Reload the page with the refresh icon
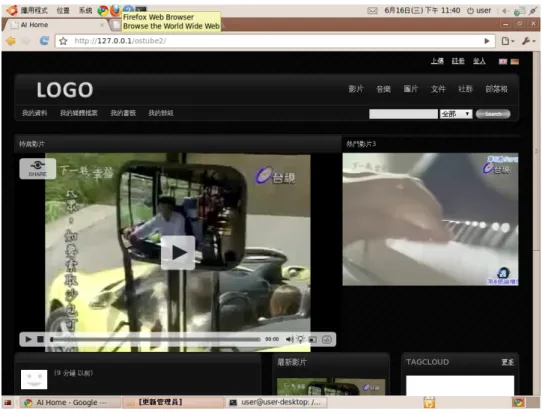The width and height of the screenshot is (542, 414). click(x=44, y=41)
